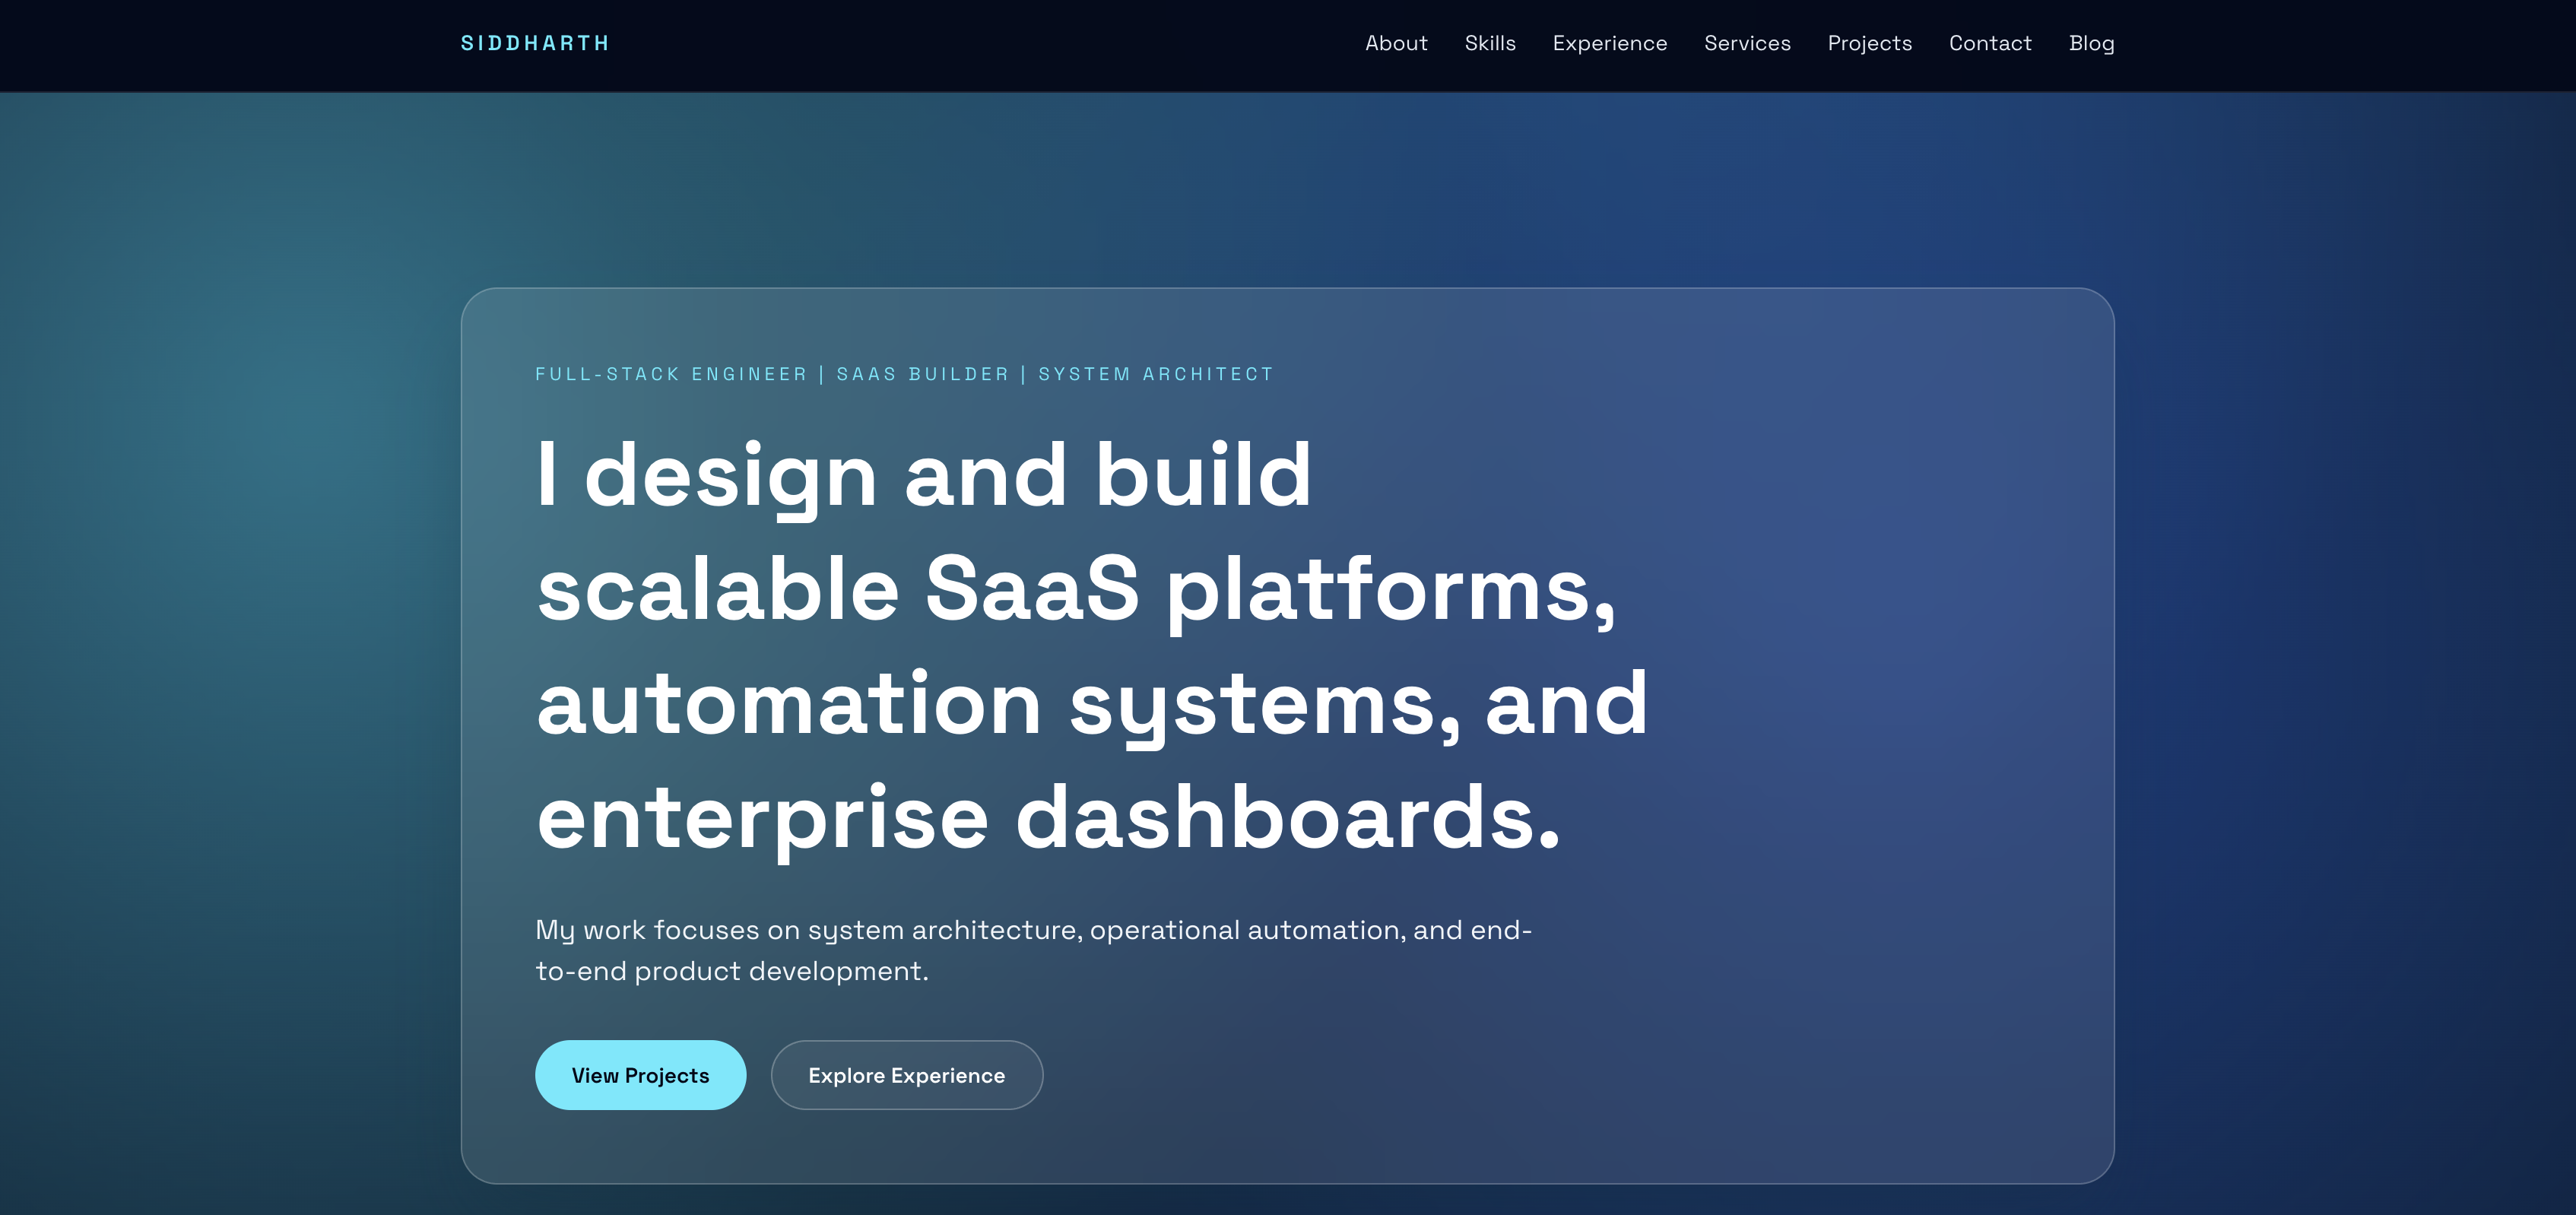Select Skills in the navigation bar

pyautogui.click(x=1490, y=43)
